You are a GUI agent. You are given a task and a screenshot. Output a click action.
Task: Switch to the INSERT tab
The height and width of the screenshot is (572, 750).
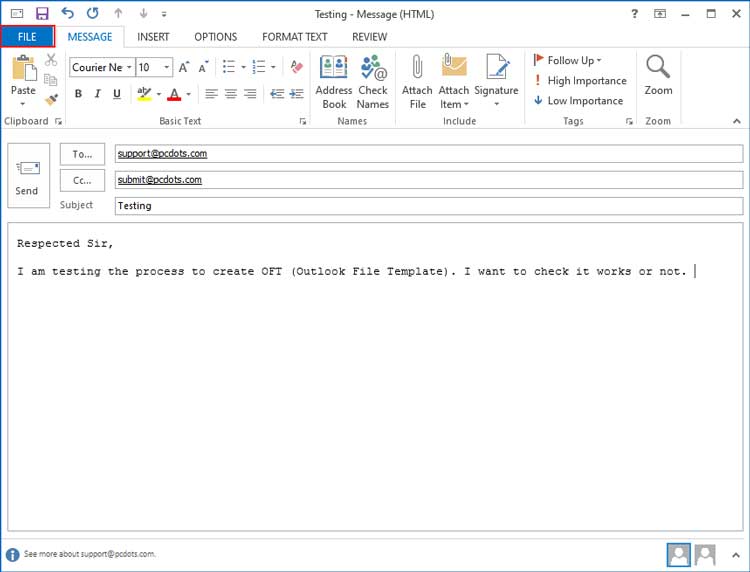tap(153, 37)
